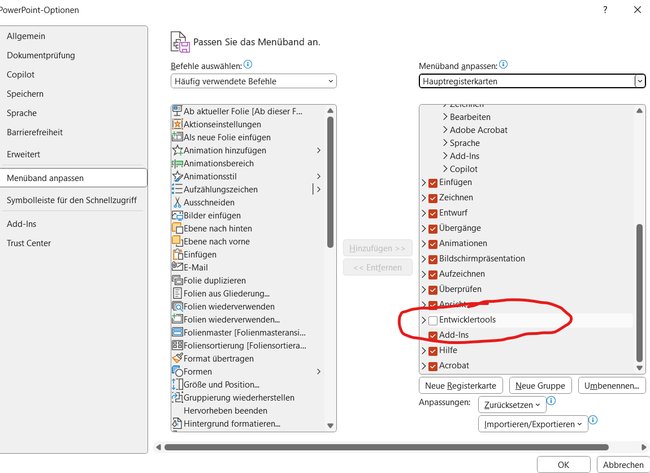Open the Hauptregisterkarten dropdown
The height and width of the screenshot is (473, 650).
(x=532, y=81)
